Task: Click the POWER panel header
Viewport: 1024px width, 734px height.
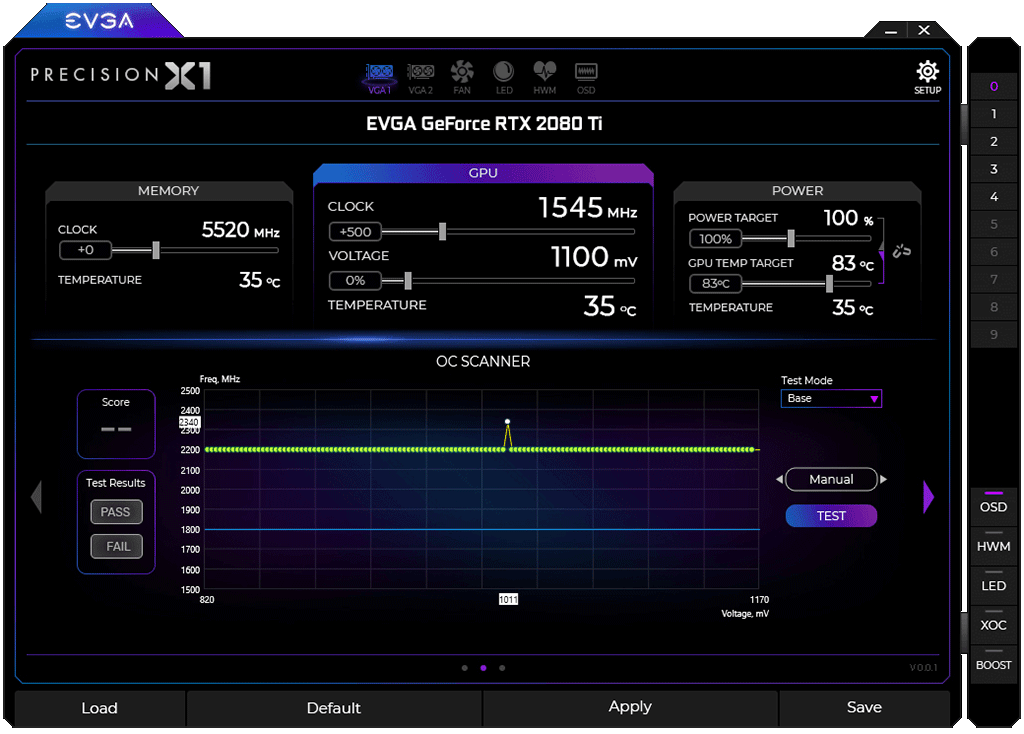Action: pyautogui.click(x=797, y=191)
